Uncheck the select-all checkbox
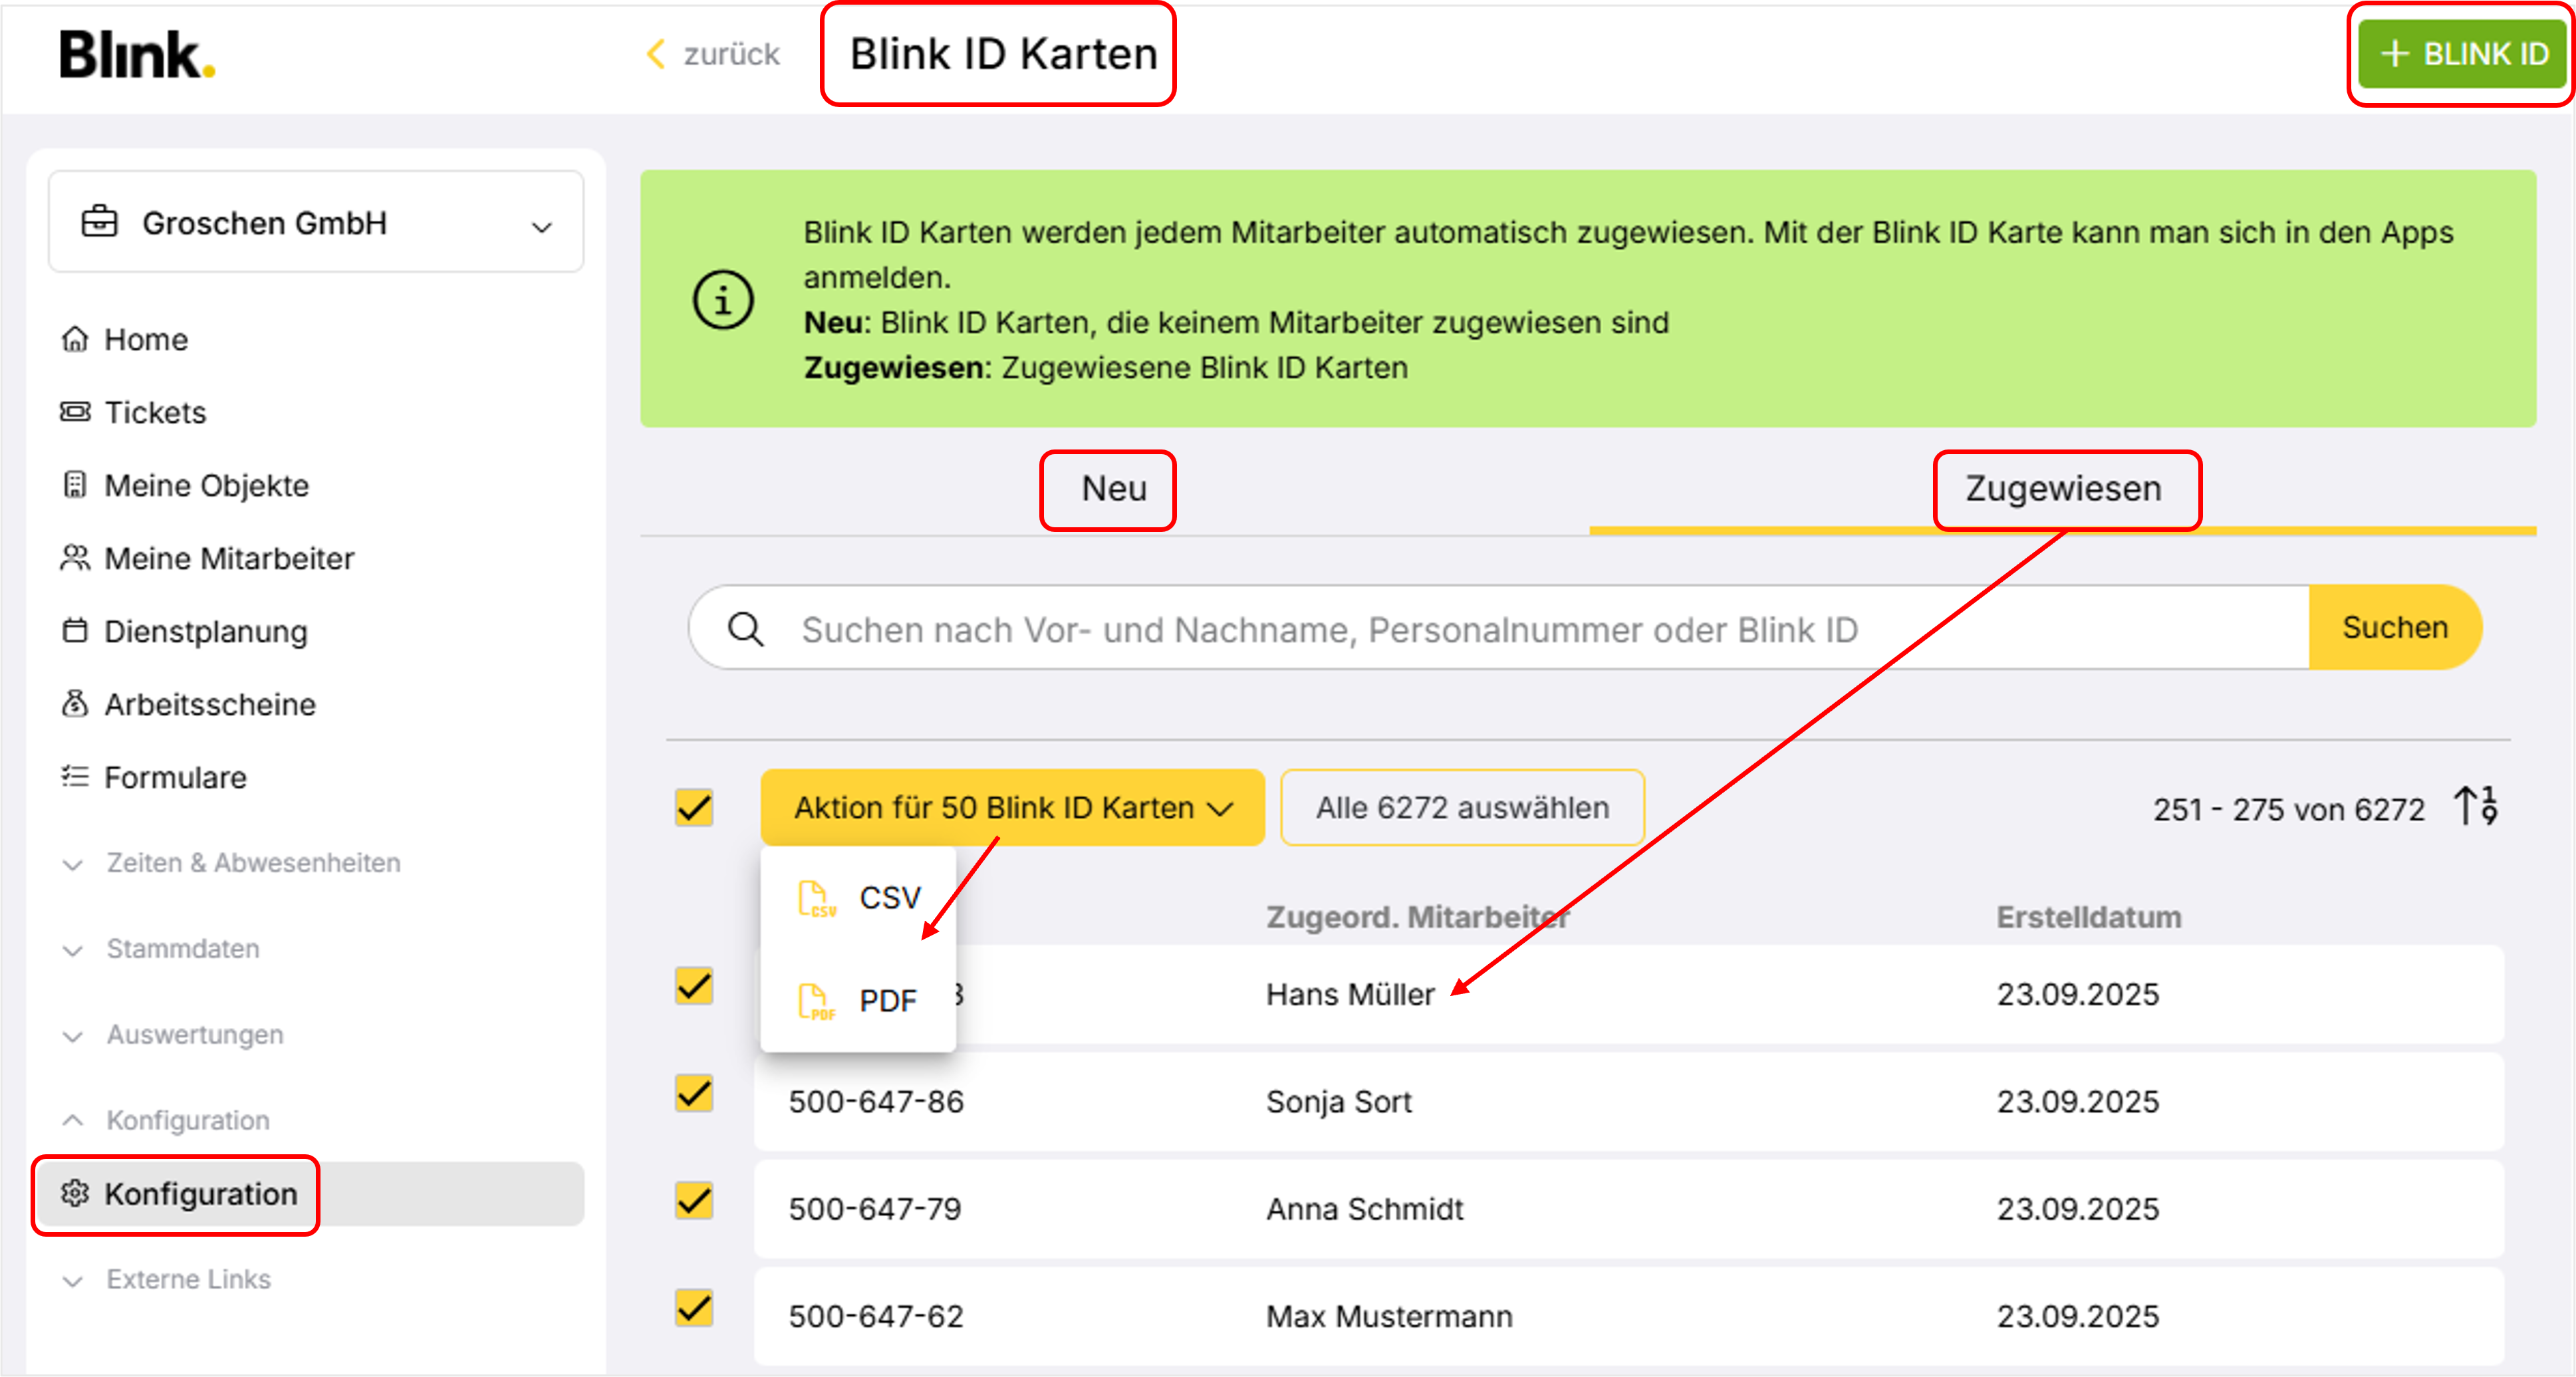 tap(694, 807)
